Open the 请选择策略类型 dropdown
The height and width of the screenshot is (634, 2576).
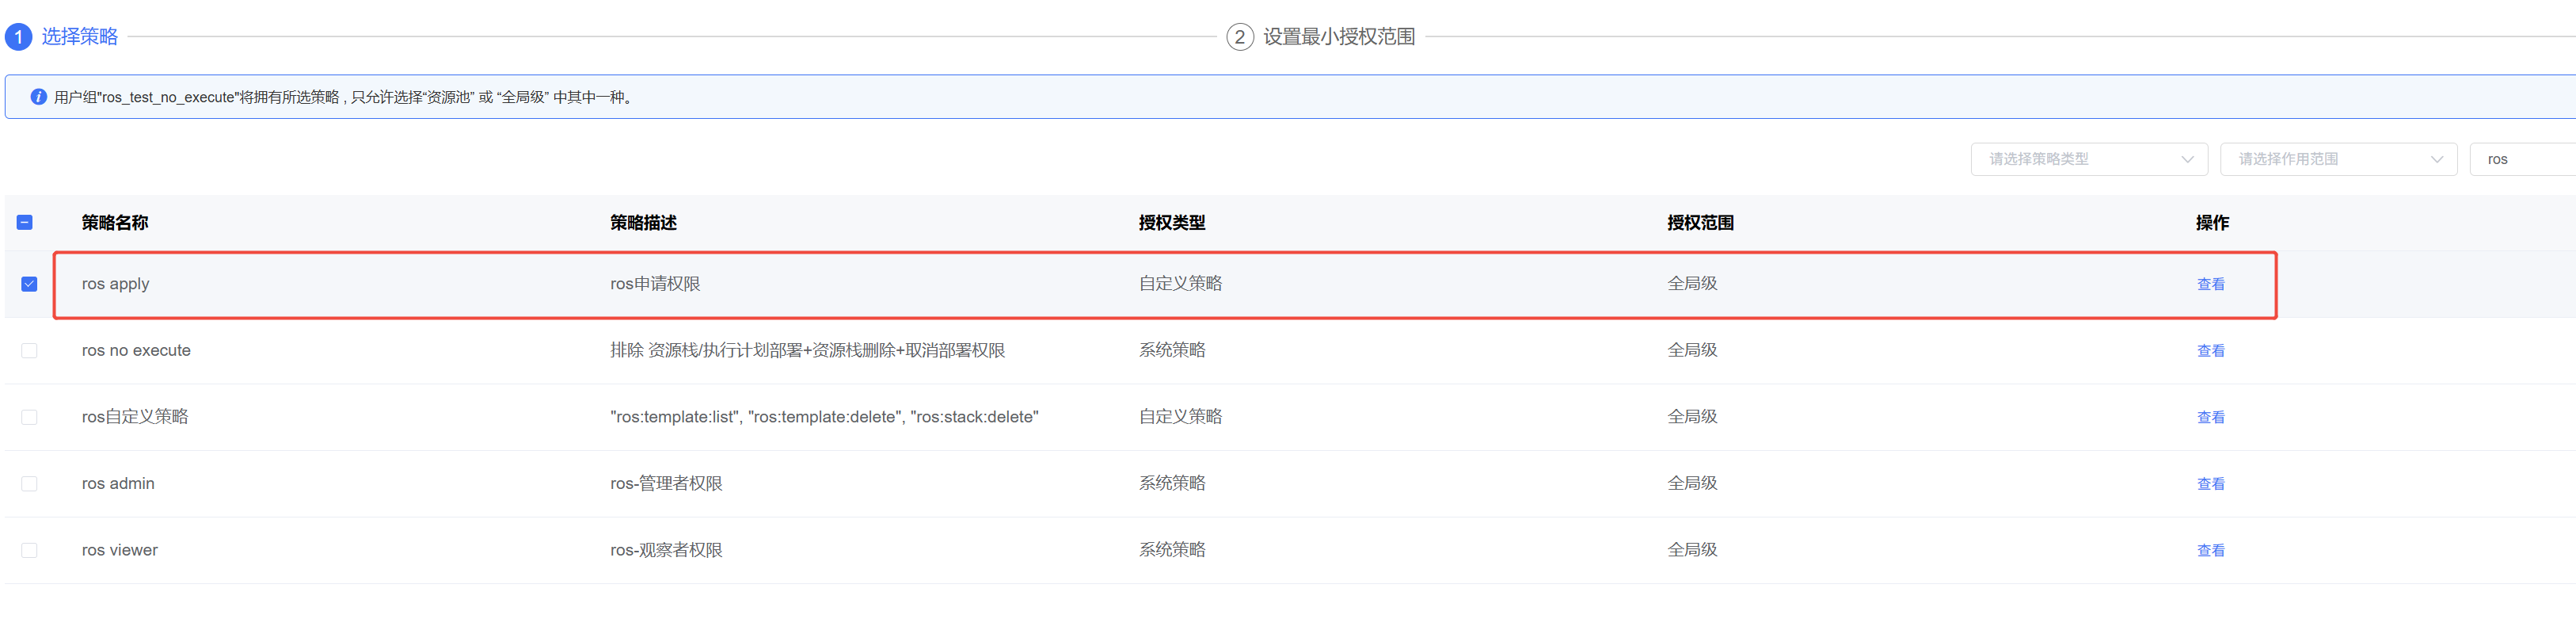click(2089, 159)
